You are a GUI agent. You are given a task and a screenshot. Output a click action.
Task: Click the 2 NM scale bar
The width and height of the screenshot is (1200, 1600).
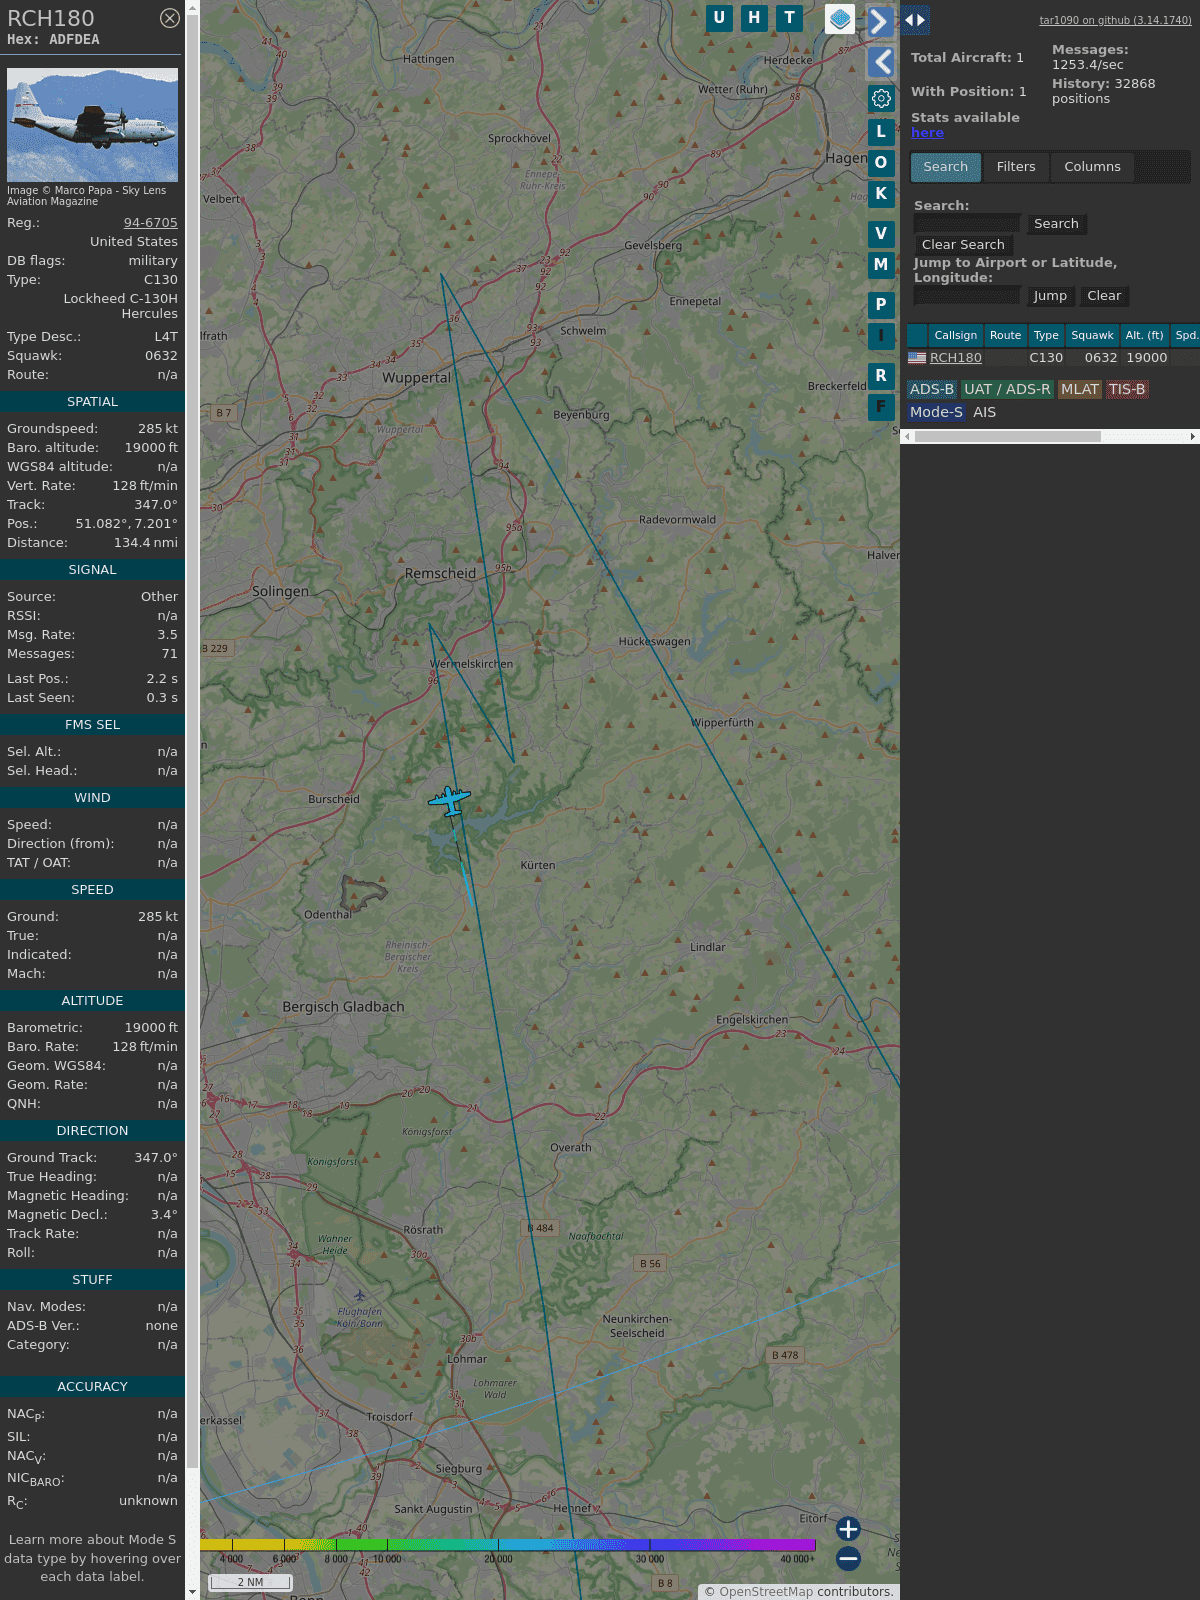pyautogui.click(x=250, y=1582)
